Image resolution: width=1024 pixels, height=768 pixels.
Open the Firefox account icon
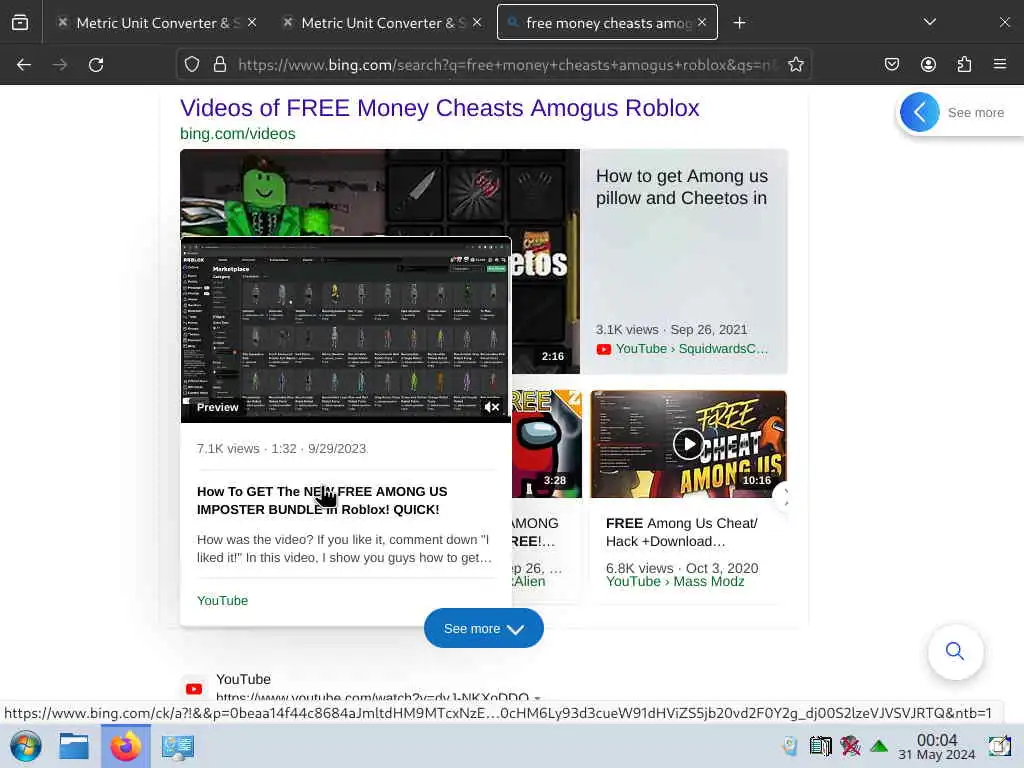tap(928, 65)
